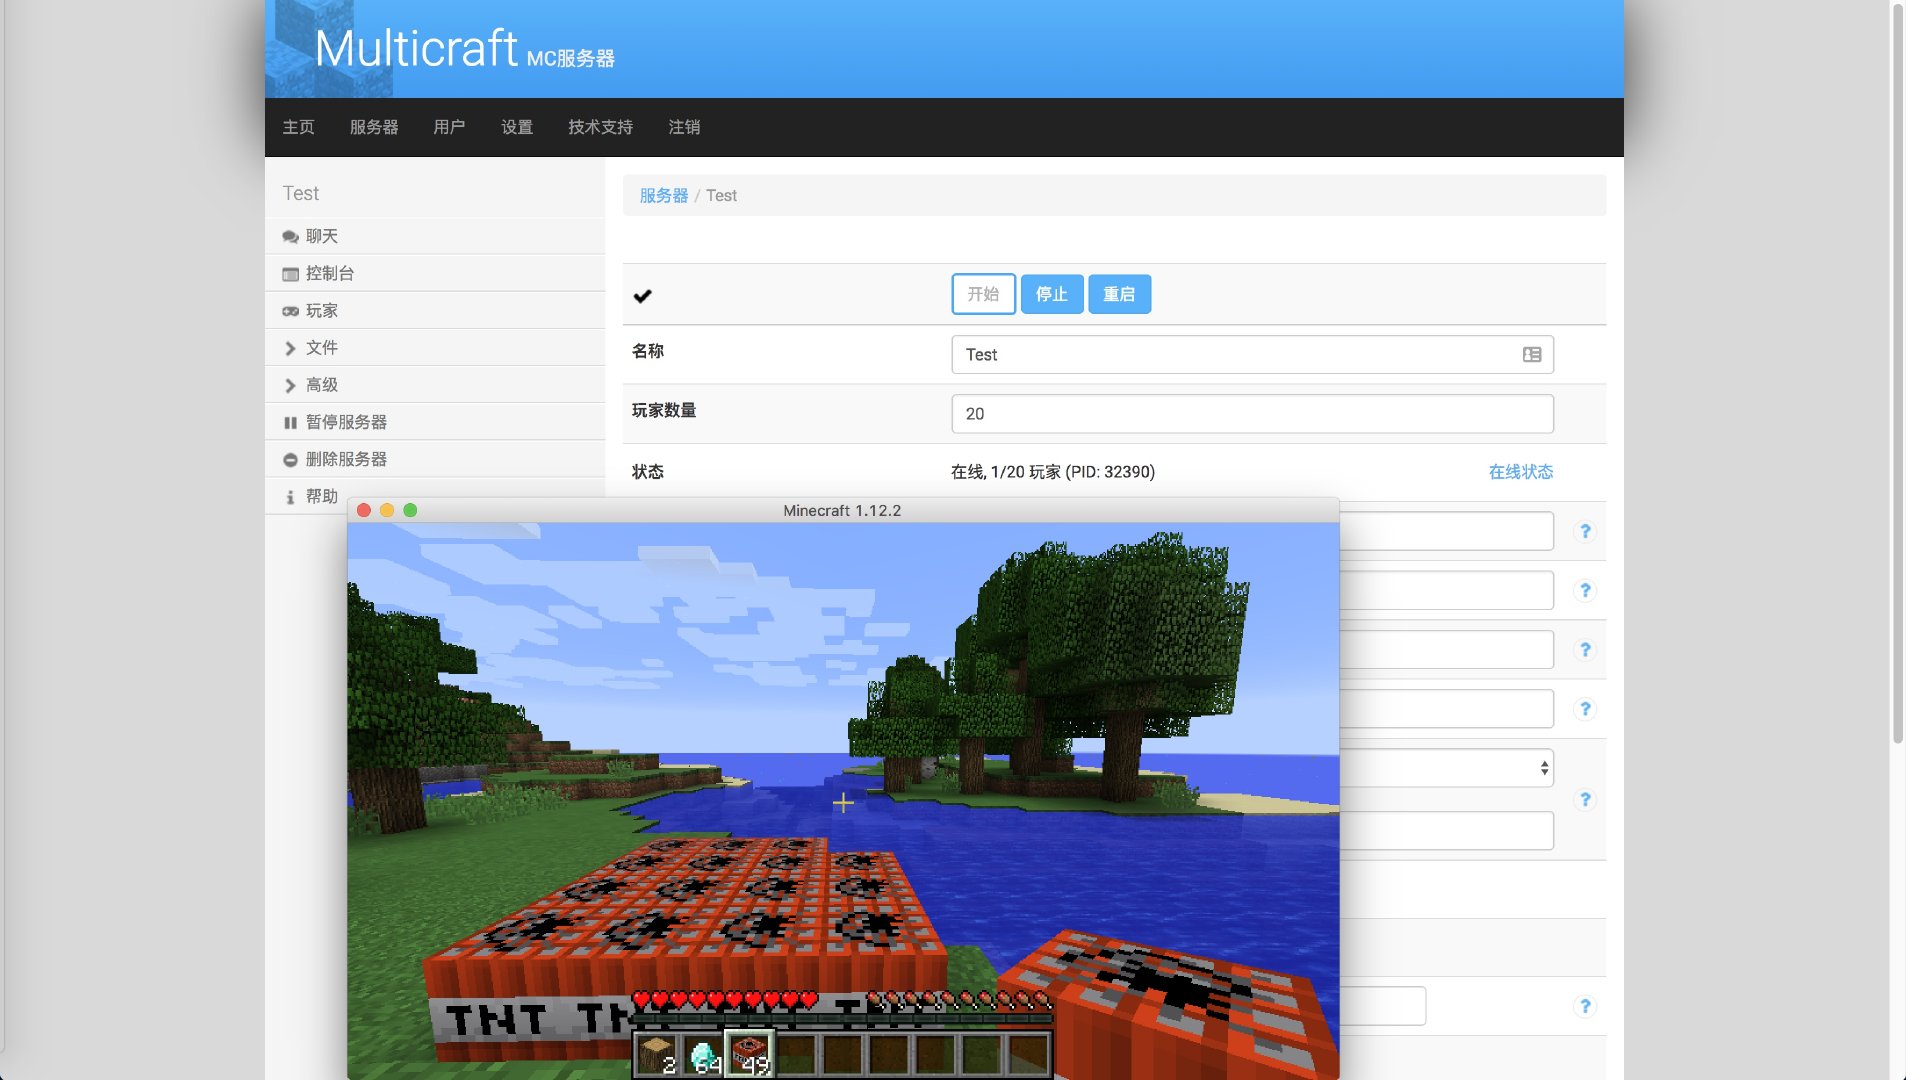Open the 设置 navigation menu item
The image size is (1906, 1080).
click(516, 127)
